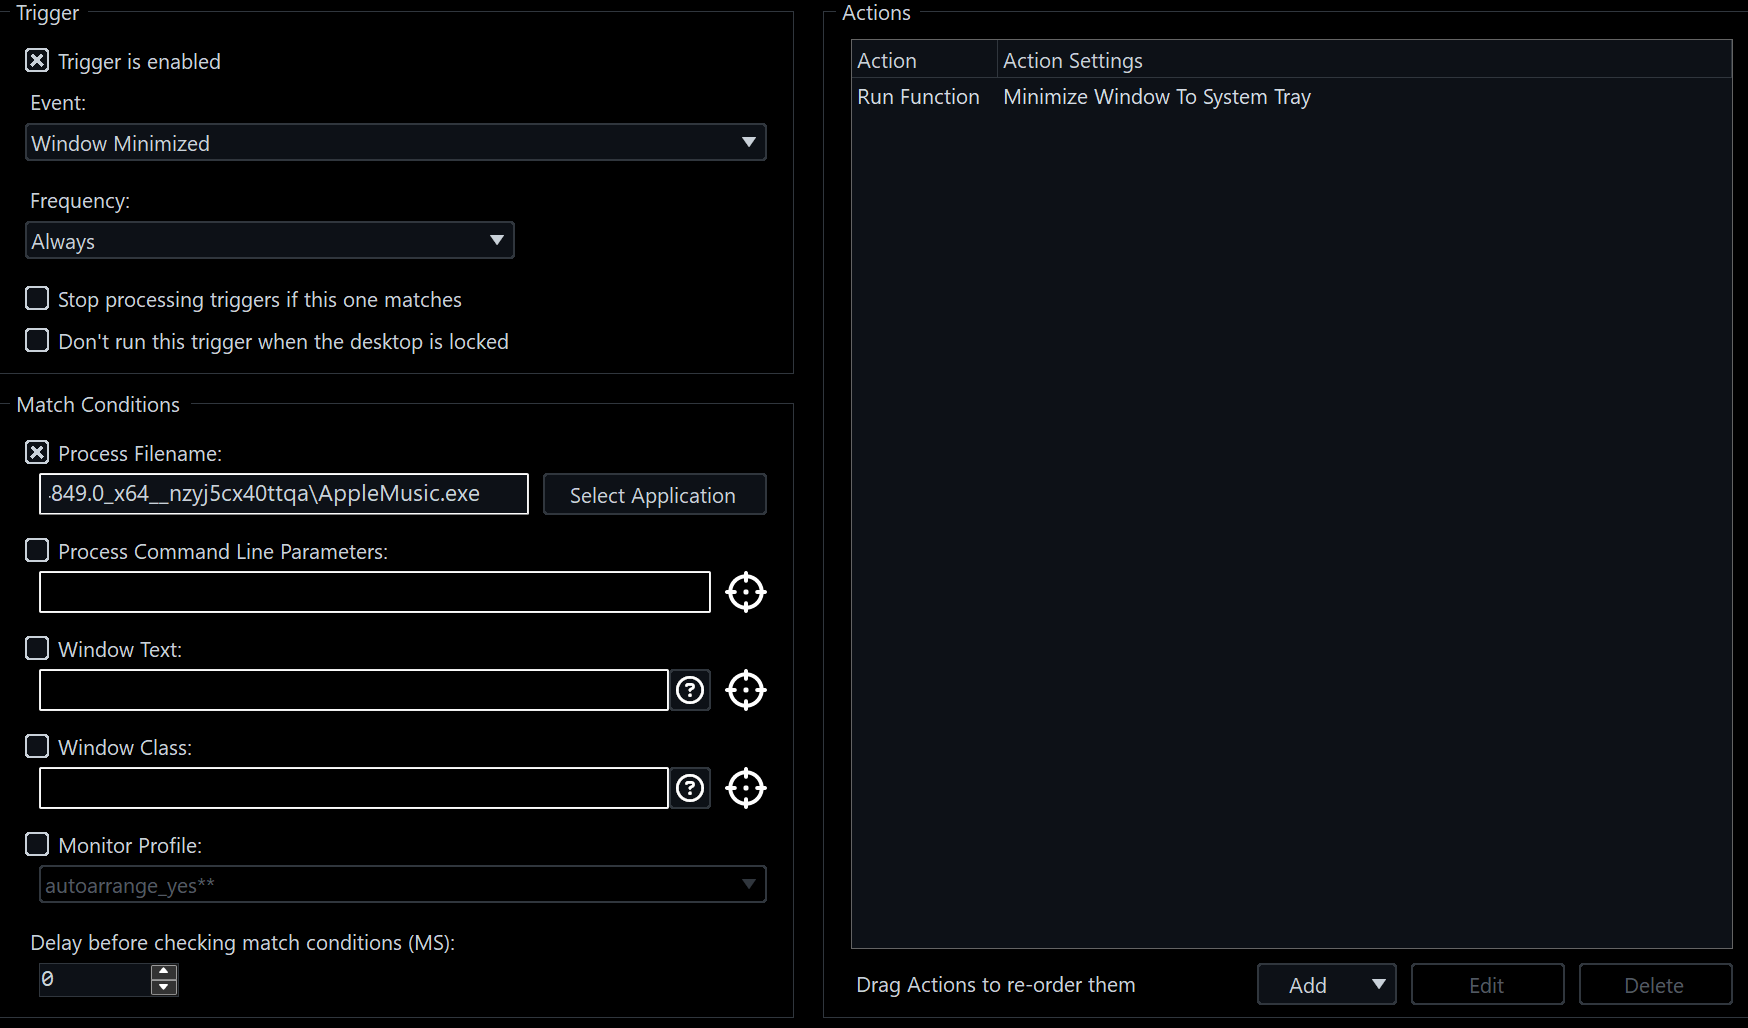
Task: Disable the 'Trigger is enabled' checkbox
Action: (x=37, y=61)
